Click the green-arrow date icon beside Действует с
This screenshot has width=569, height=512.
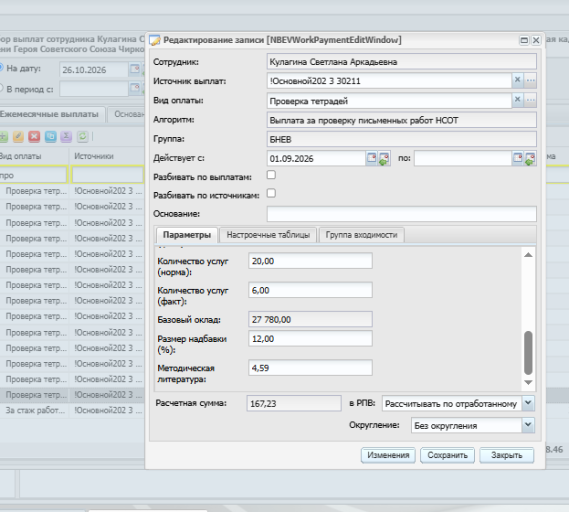tap(384, 159)
